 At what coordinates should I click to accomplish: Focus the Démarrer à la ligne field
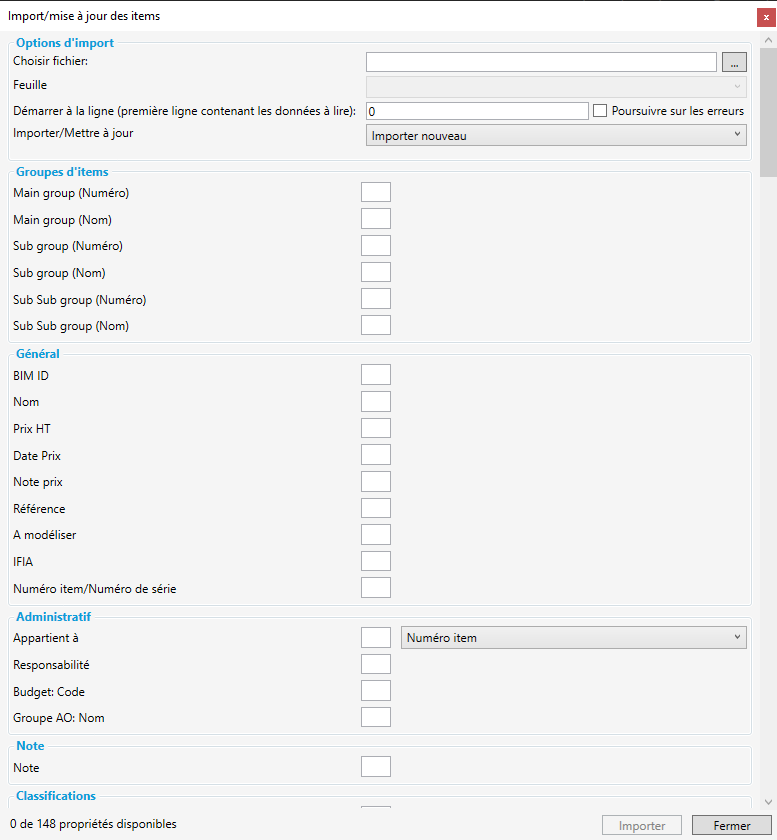coord(478,111)
